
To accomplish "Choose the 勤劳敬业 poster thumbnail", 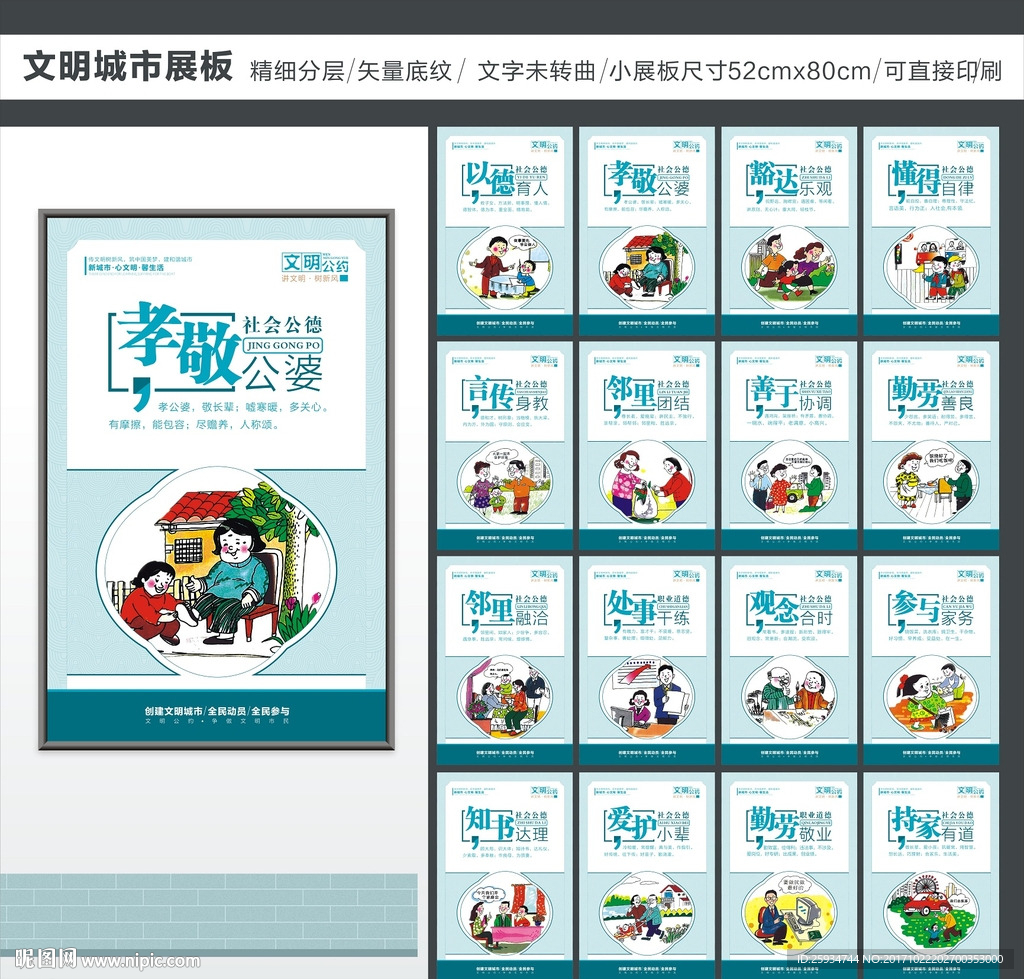I will [x=789, y=875].
